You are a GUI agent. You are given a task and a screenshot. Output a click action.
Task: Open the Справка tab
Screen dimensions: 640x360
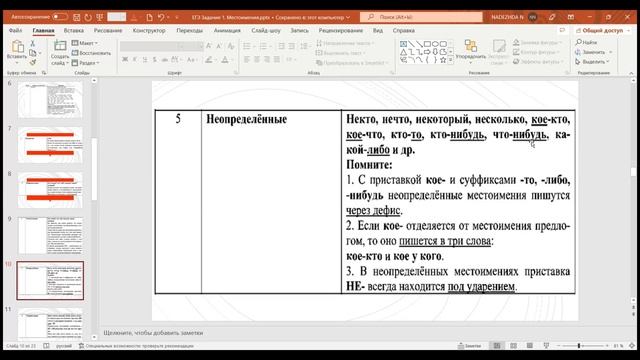tap(403, 31)
